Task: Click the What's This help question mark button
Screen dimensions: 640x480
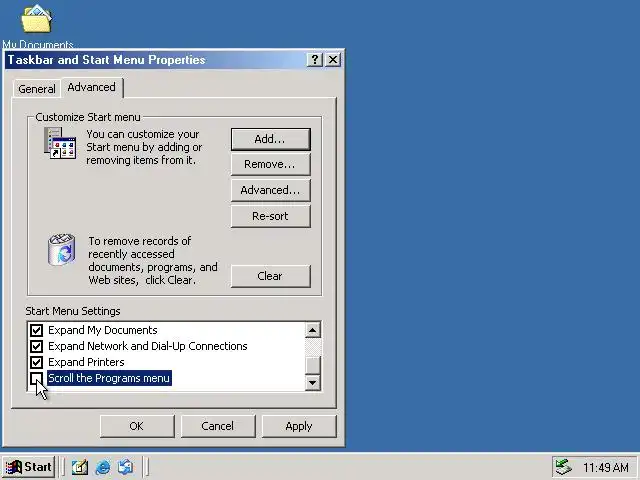Action: [315, 60]
